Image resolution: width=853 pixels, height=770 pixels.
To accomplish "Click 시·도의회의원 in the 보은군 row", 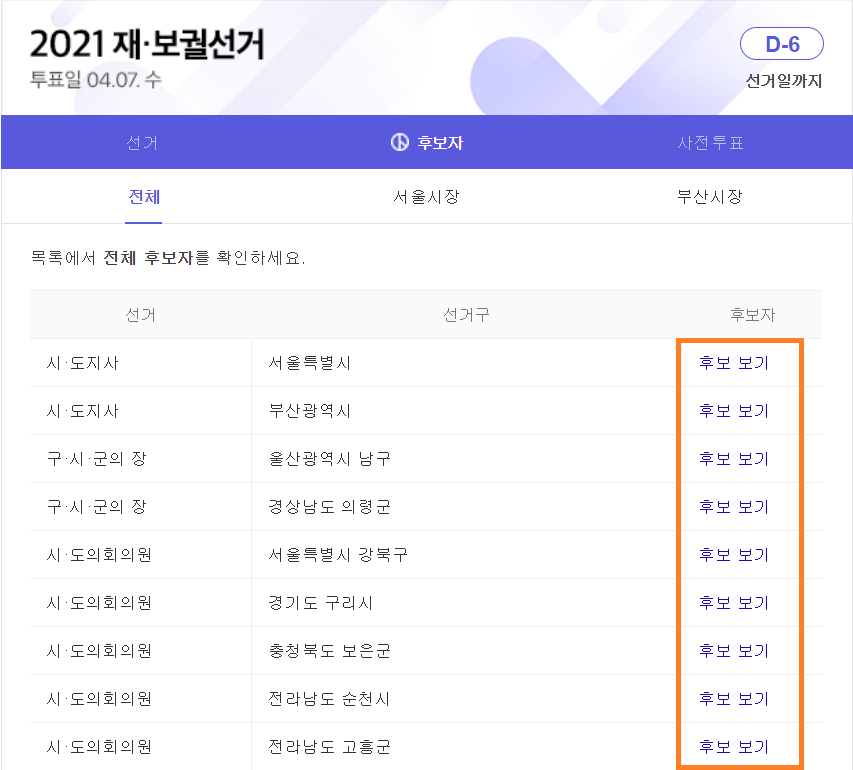I will [x=99, y=650].
